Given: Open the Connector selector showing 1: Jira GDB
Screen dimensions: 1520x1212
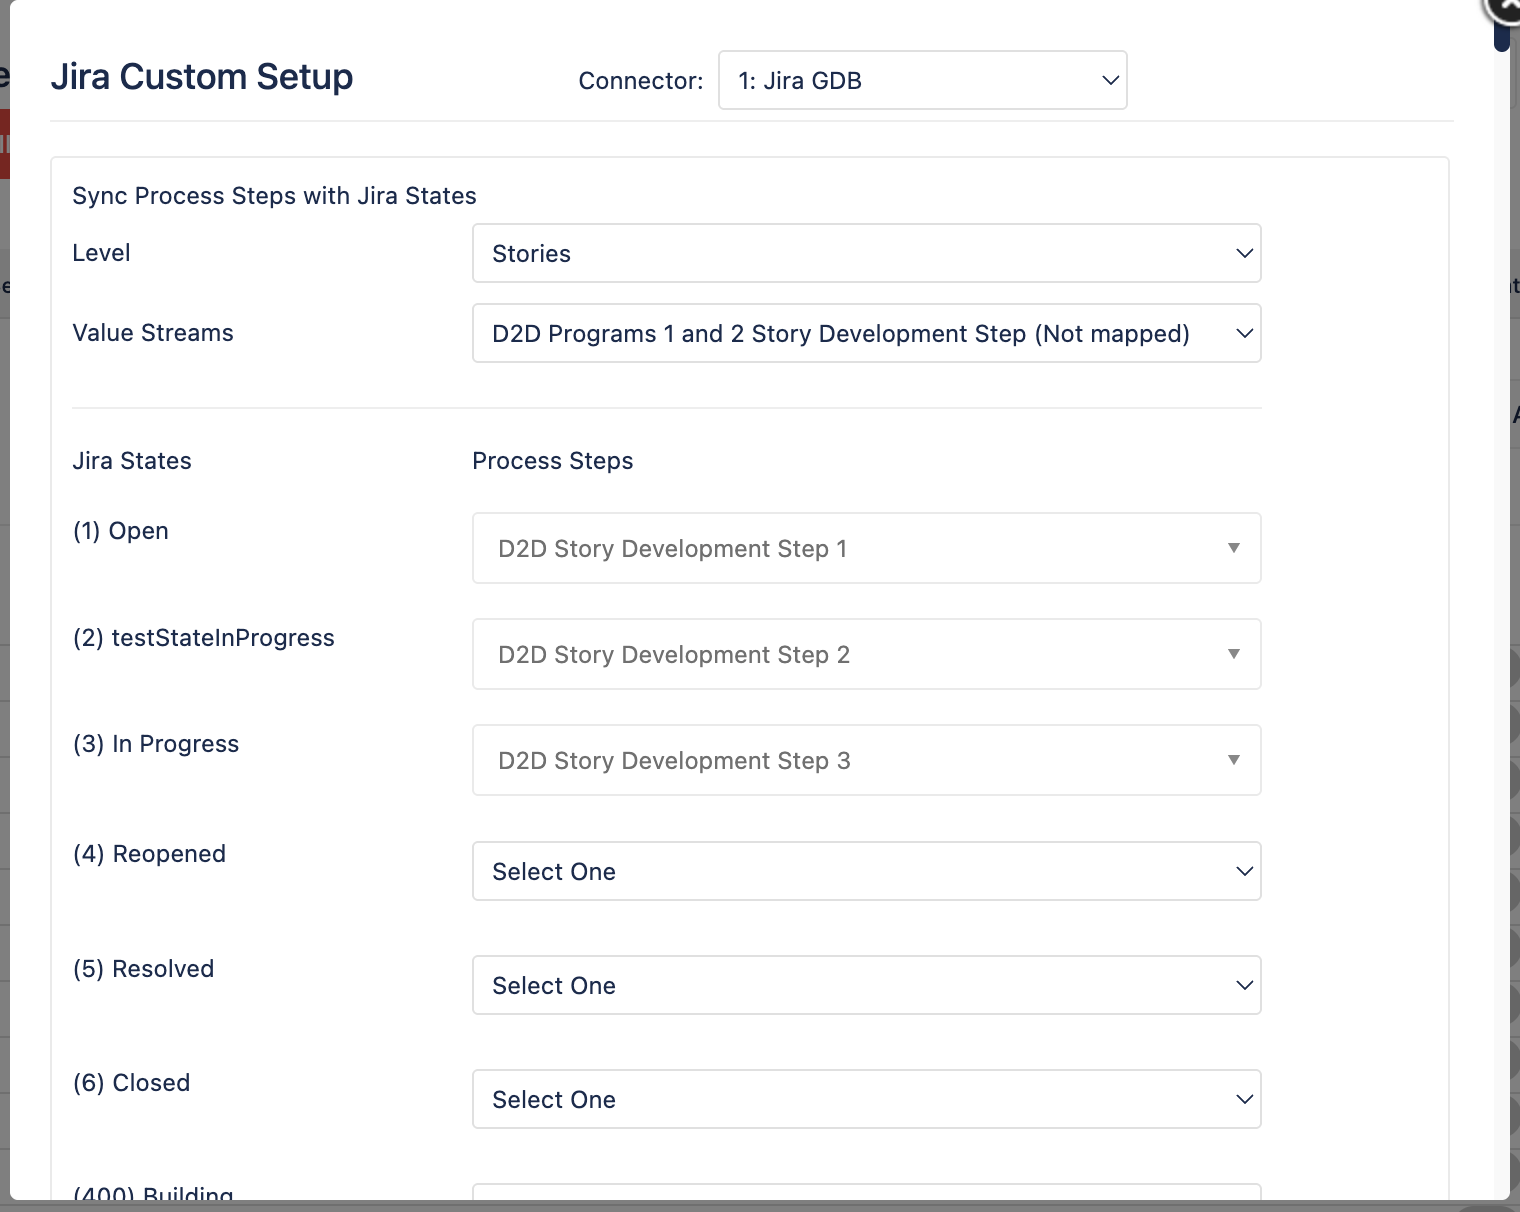Looking at the screenshot, I should tap(920, 80).
